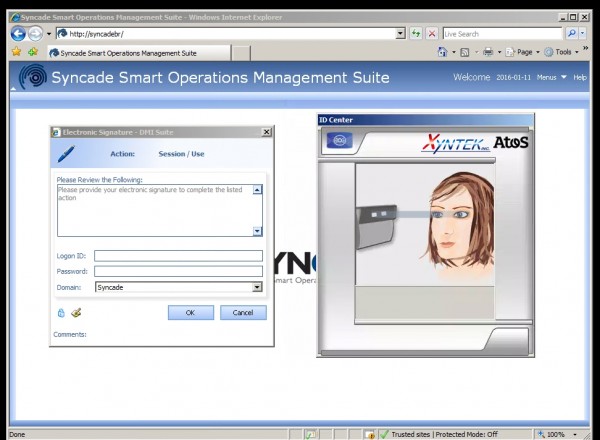Image resolution: width=600 pixels, height=440 pixels.
Task: Click into the Password field
Action: tap(178, 271)
